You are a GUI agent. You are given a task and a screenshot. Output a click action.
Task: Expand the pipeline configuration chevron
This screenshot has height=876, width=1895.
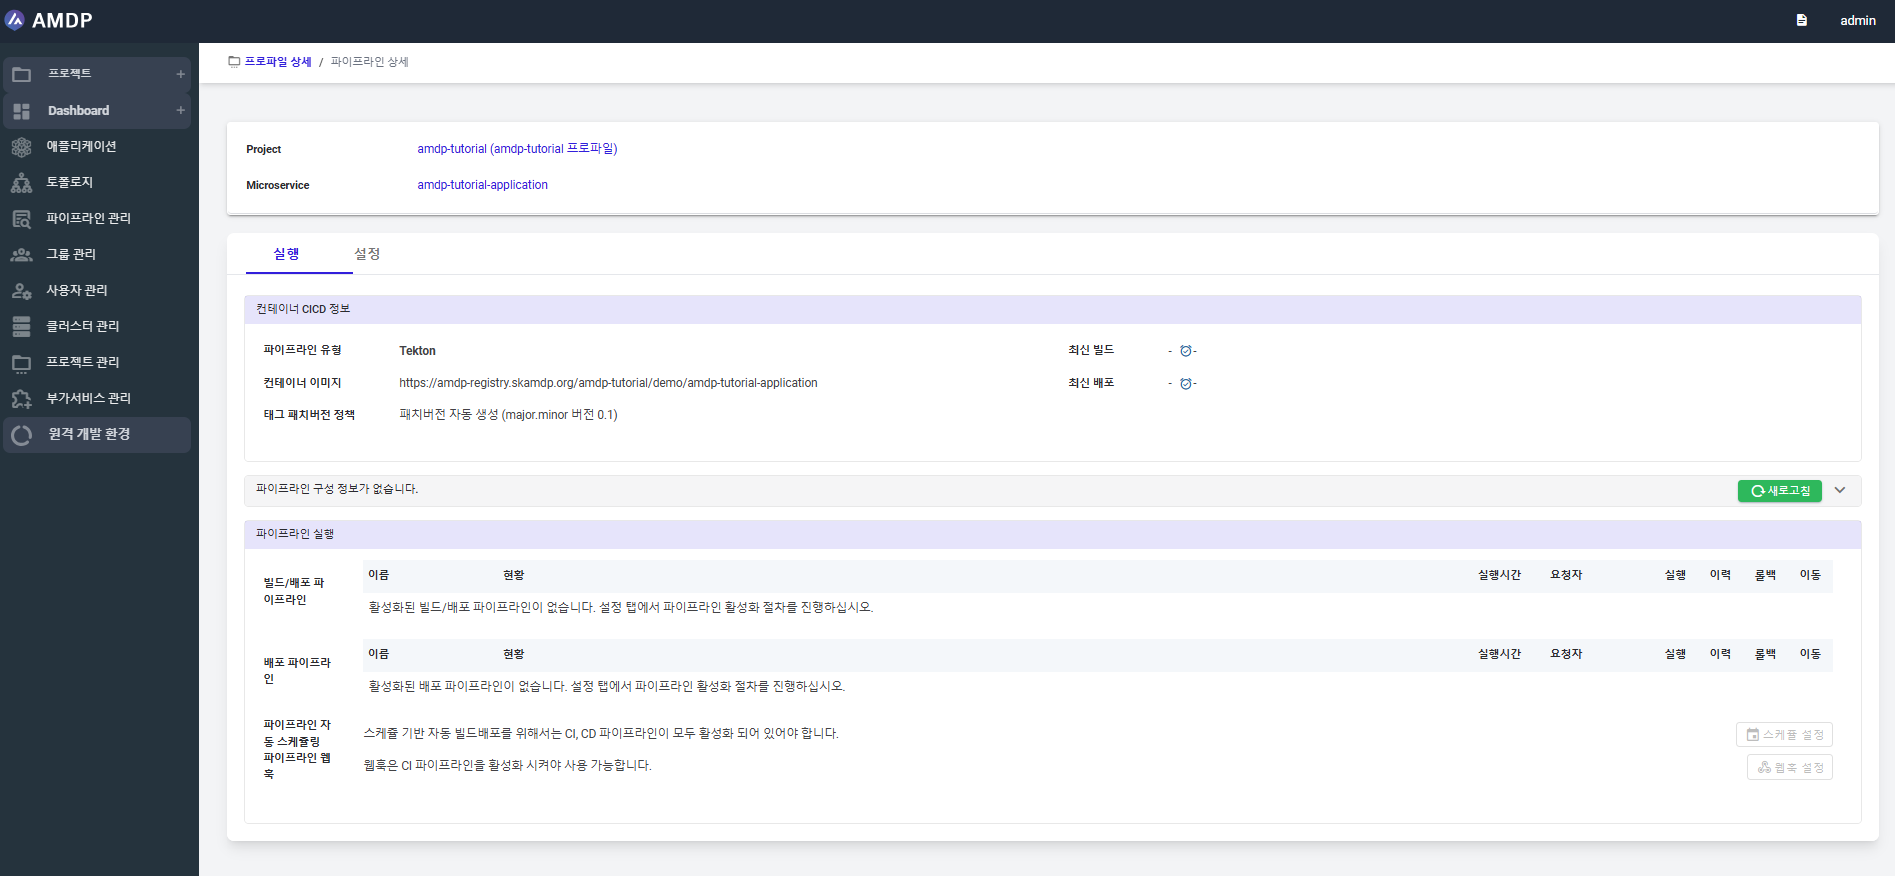pos(1840,491)
